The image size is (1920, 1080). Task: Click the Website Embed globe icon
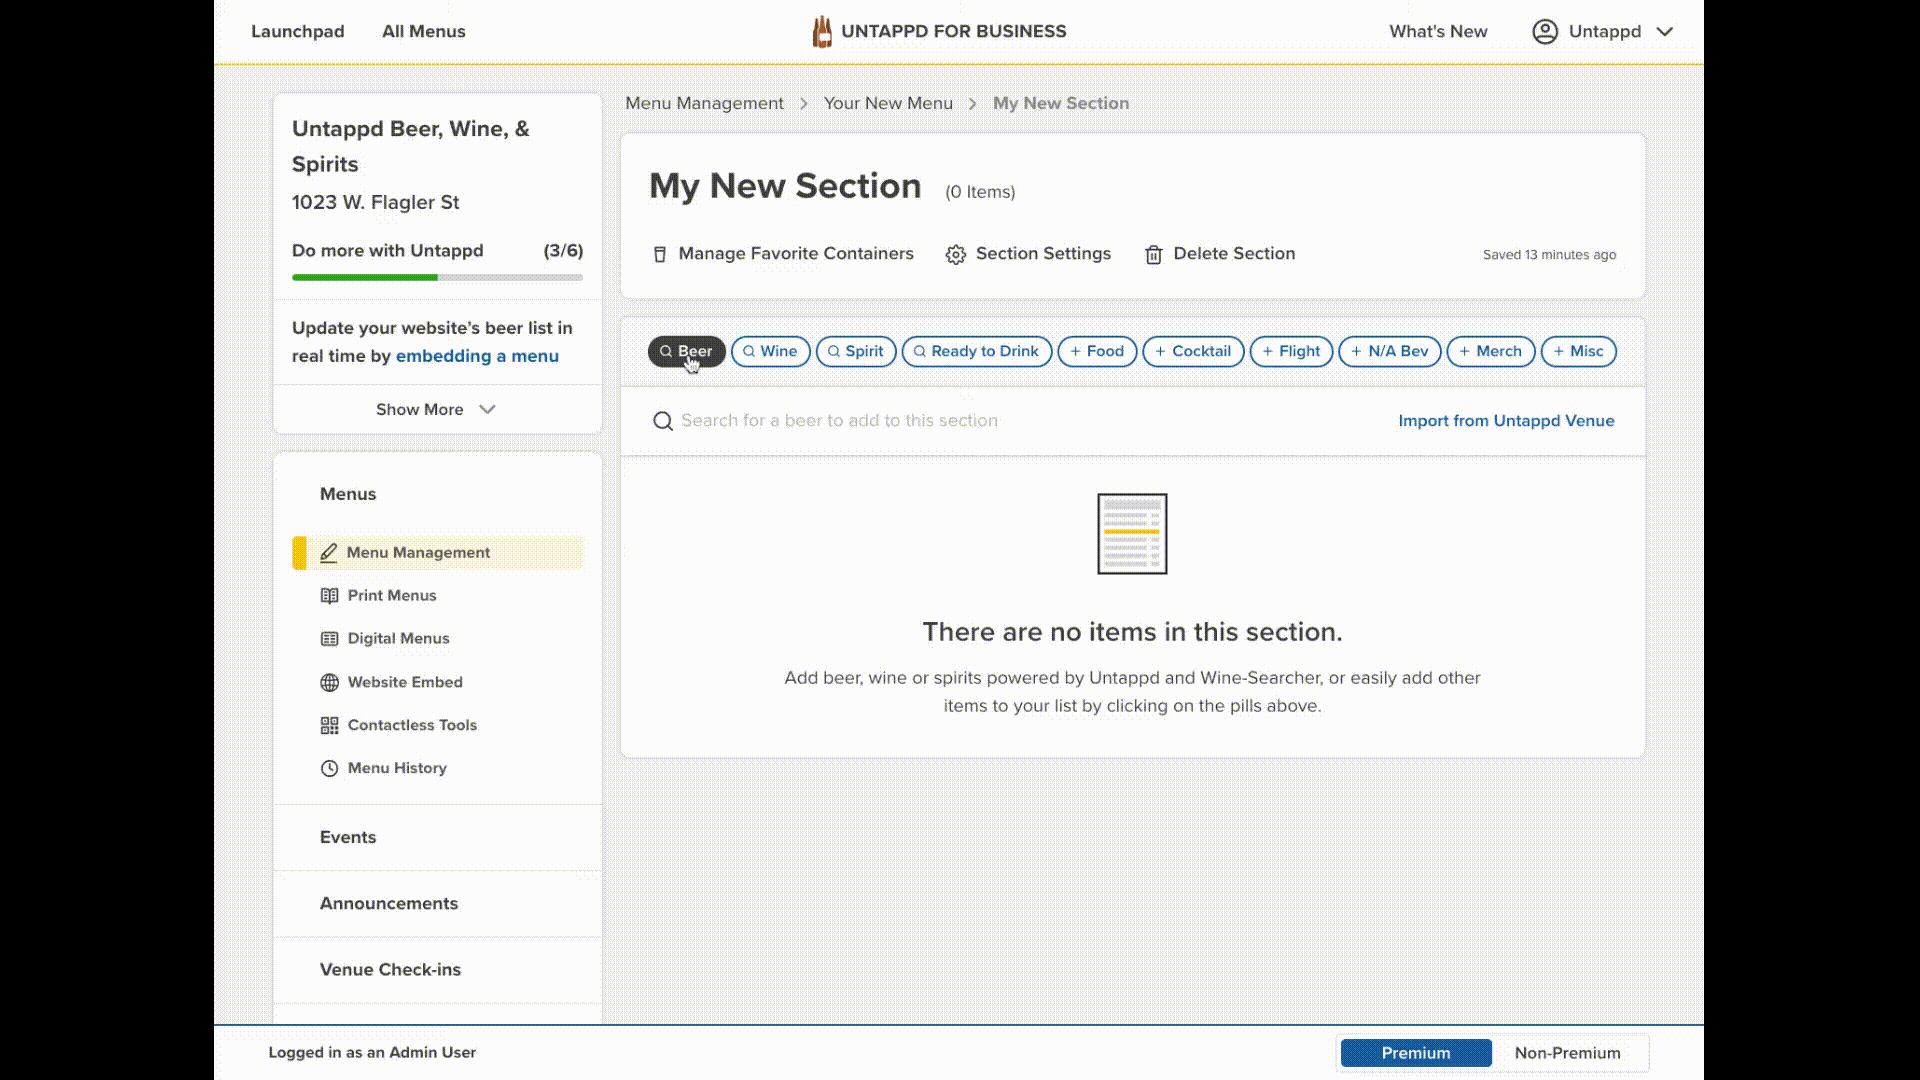(x=330, y=682)
